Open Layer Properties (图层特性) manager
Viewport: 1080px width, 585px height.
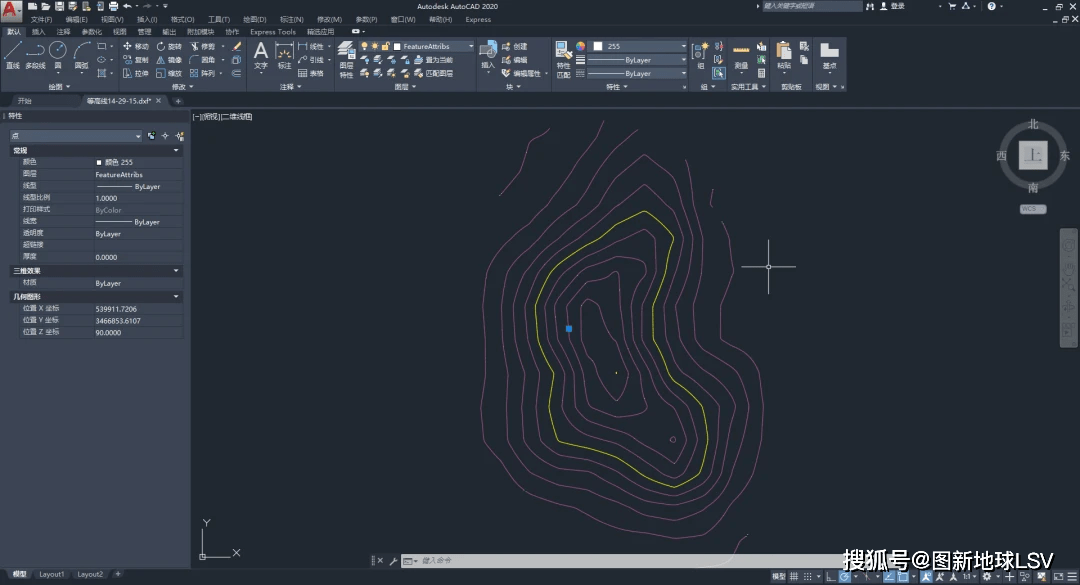pyautogui.click(x=346, y=59)
